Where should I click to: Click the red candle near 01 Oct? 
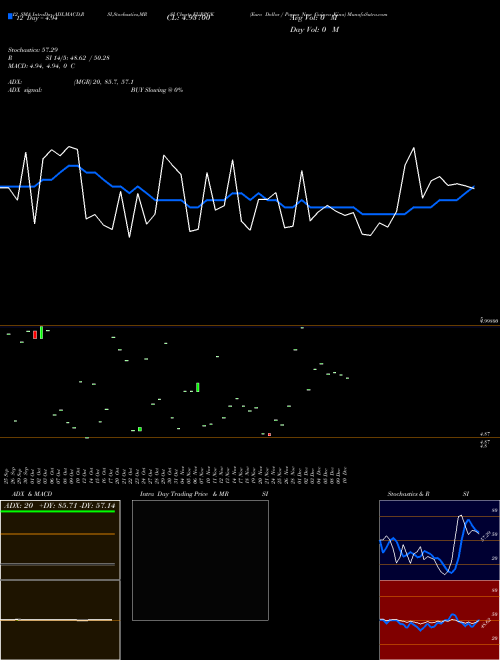[35, 335]
